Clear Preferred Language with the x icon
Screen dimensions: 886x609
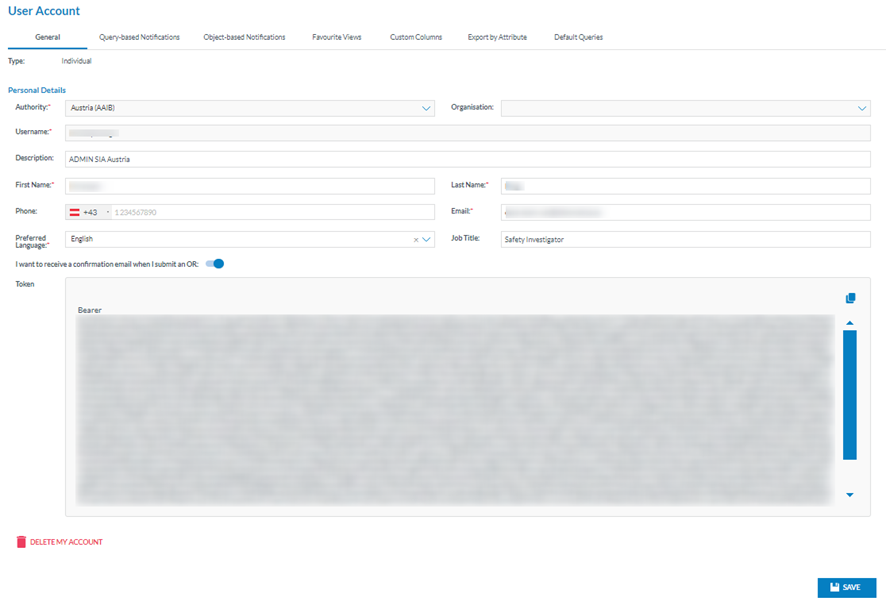coord(416,240)
